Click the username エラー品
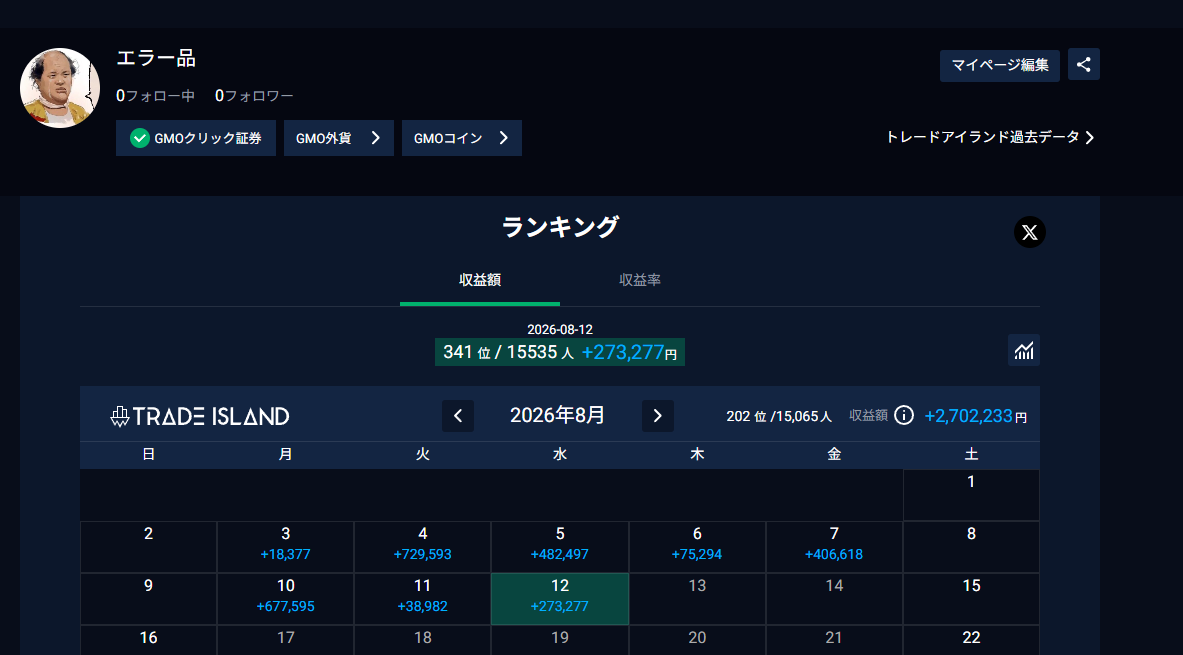This screenshot has height=655, width=1183. tap(156, 57)
